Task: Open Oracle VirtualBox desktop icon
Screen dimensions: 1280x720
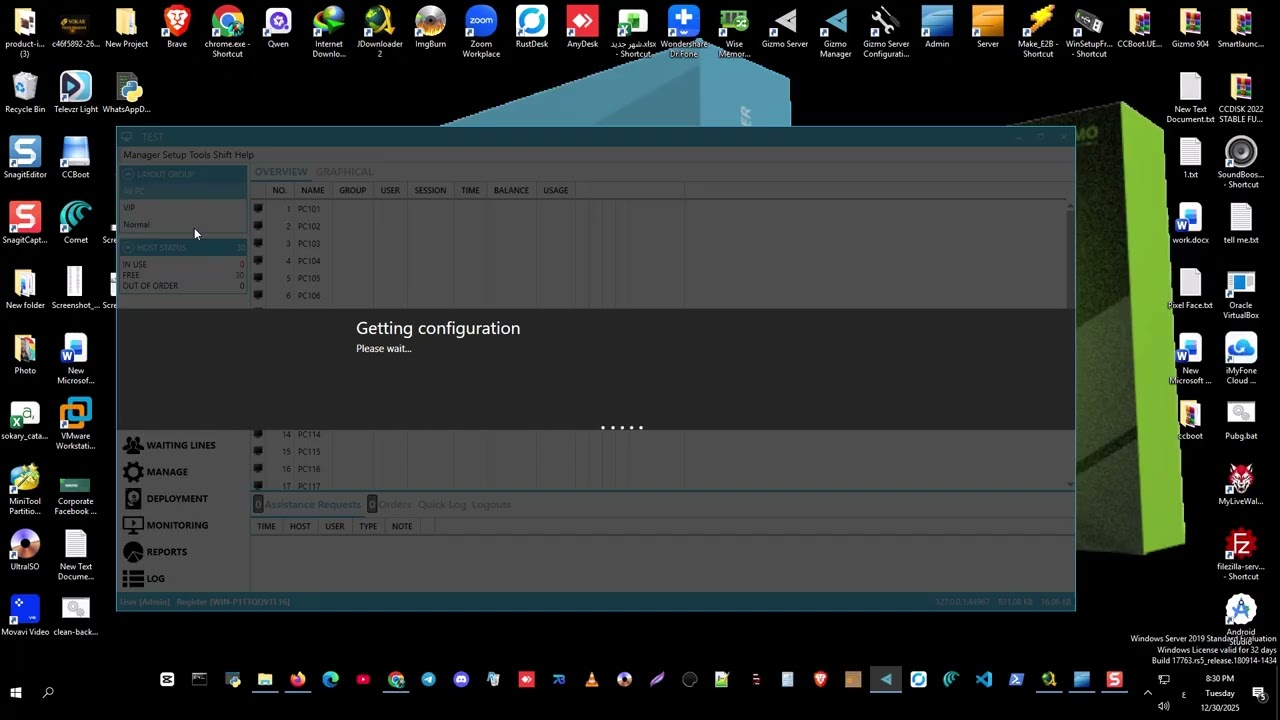Action: (1241, 294)
